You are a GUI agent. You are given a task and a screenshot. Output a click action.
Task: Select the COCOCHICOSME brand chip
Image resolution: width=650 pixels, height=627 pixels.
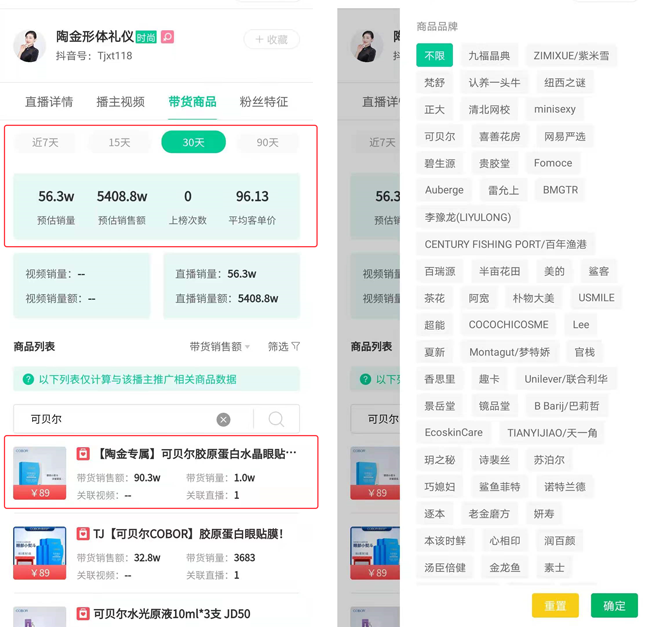[x=508, y=324]
